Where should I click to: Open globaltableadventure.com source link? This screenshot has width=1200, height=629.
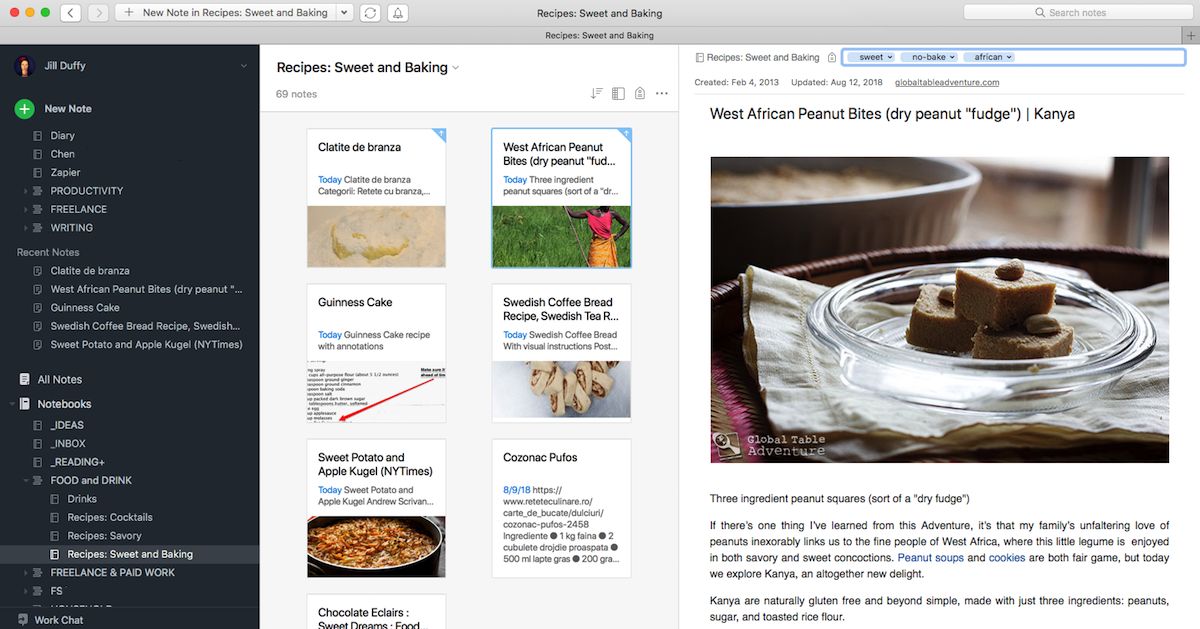946,83
